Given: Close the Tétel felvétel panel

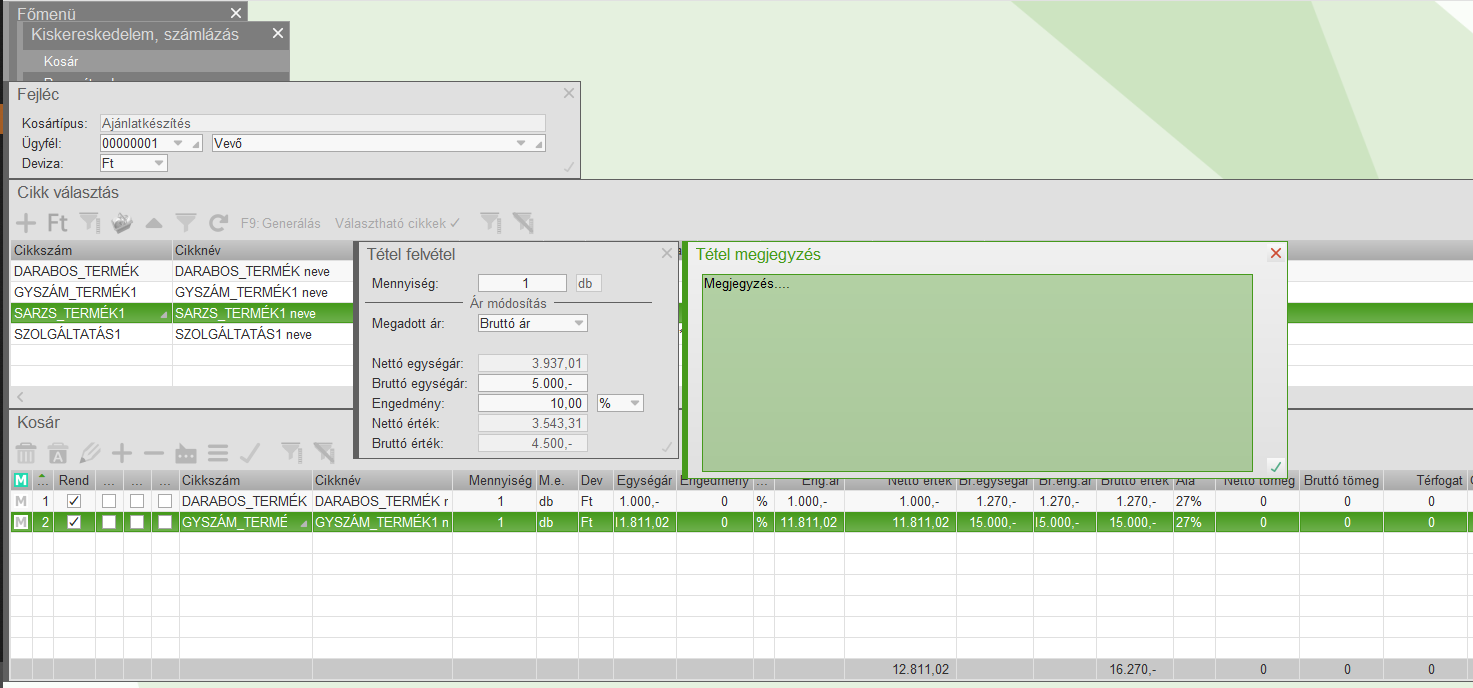Looking at the screenshot, I should point(667,254).
